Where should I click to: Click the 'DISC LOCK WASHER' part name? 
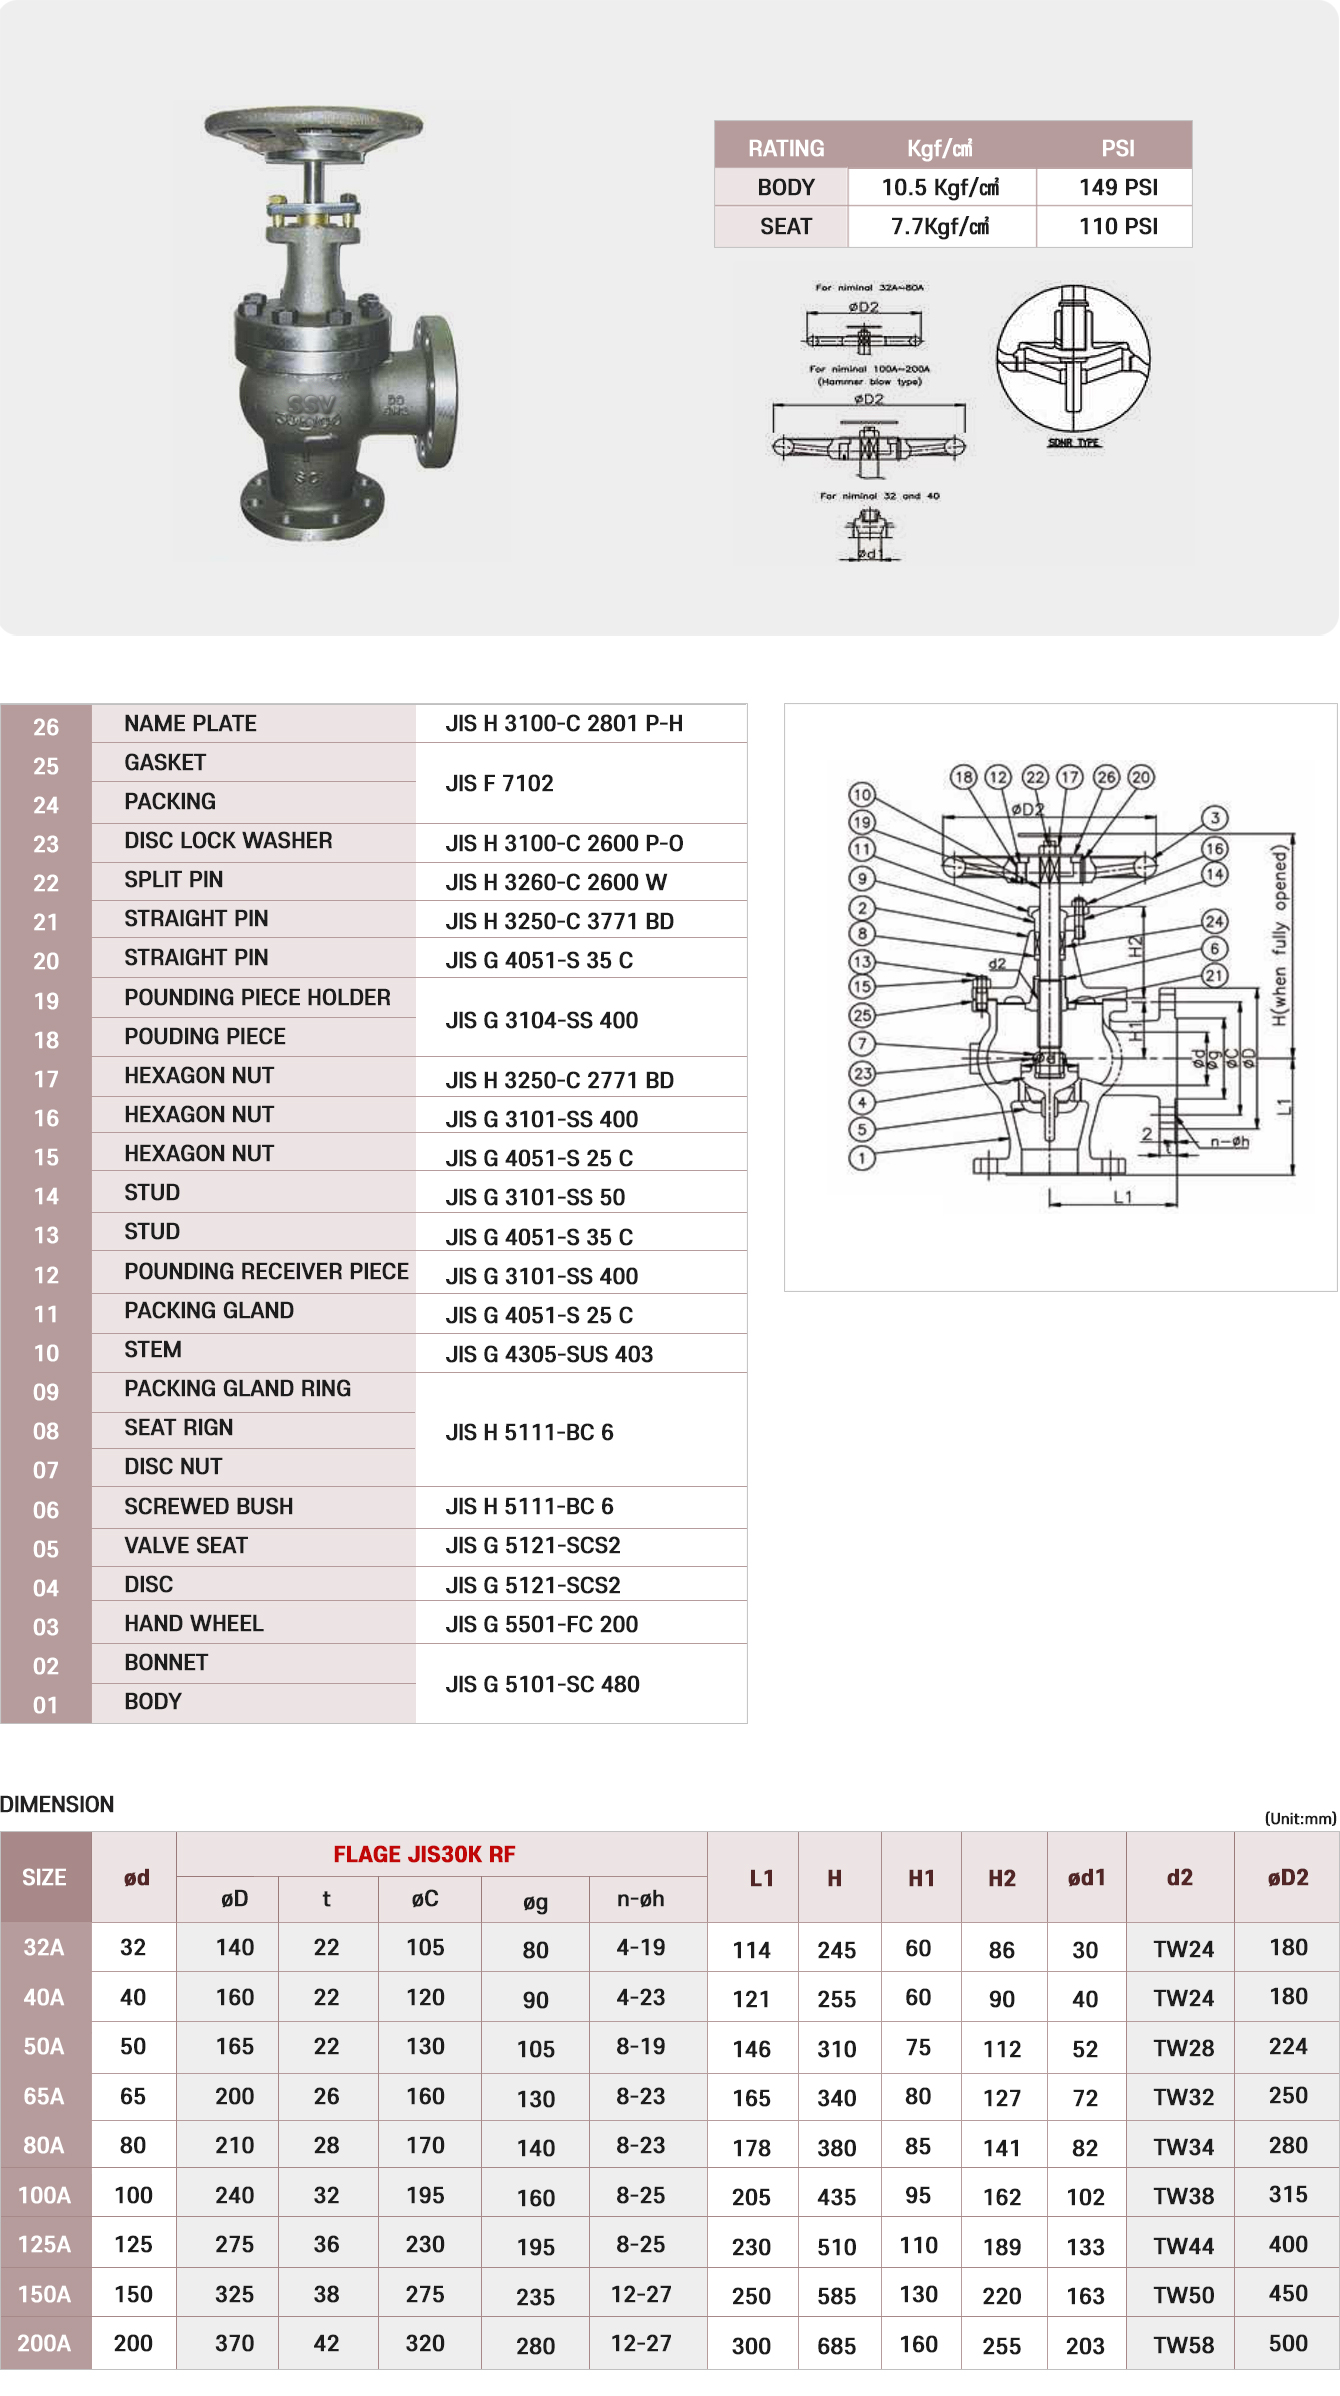pos(228,841)
